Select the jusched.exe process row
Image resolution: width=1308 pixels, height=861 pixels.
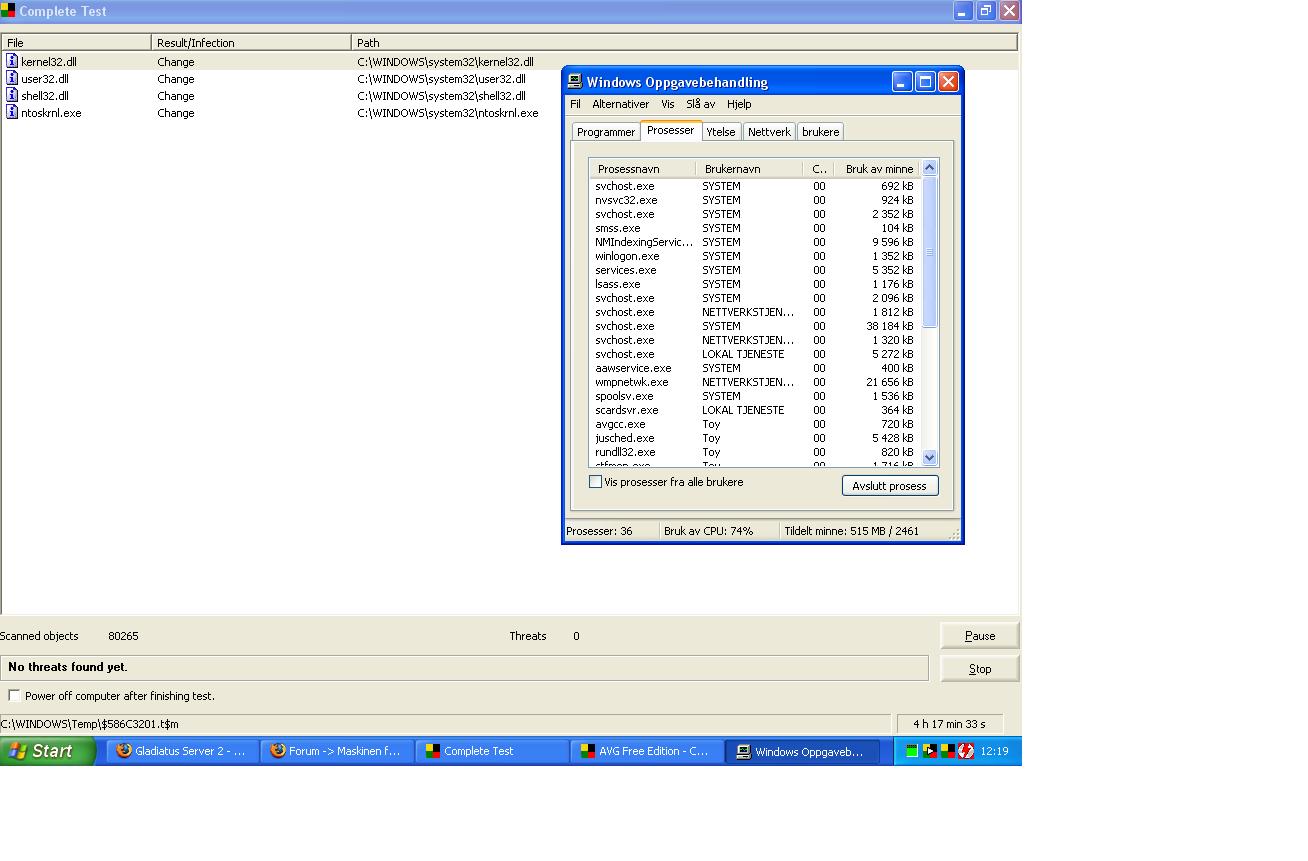click(x=754, y=438)
